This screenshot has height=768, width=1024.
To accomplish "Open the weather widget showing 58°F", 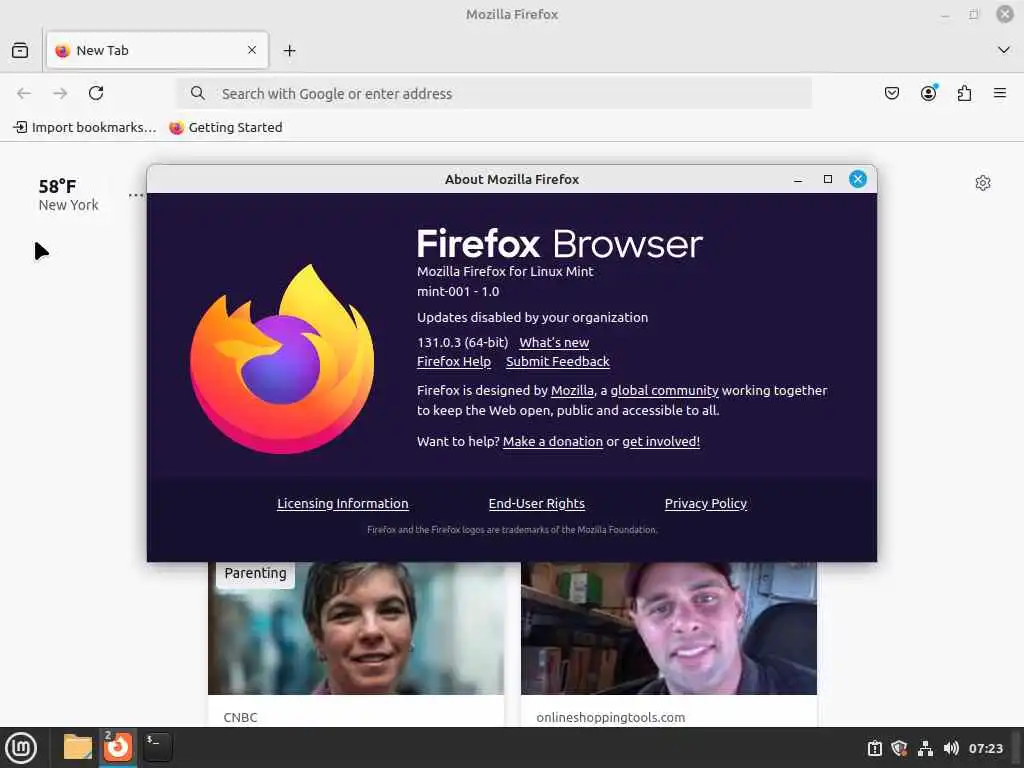I will coord(68,195).
